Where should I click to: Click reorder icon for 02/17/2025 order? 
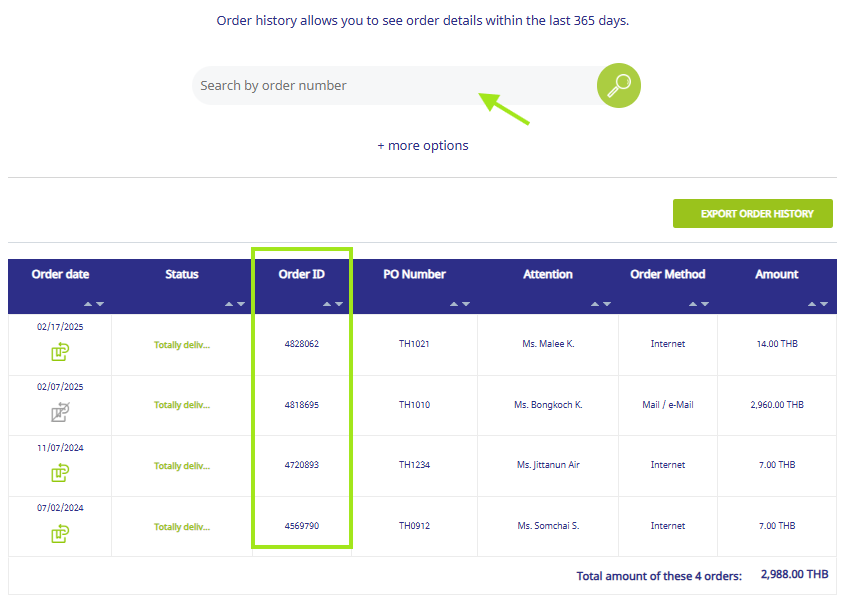click(60, 351)
